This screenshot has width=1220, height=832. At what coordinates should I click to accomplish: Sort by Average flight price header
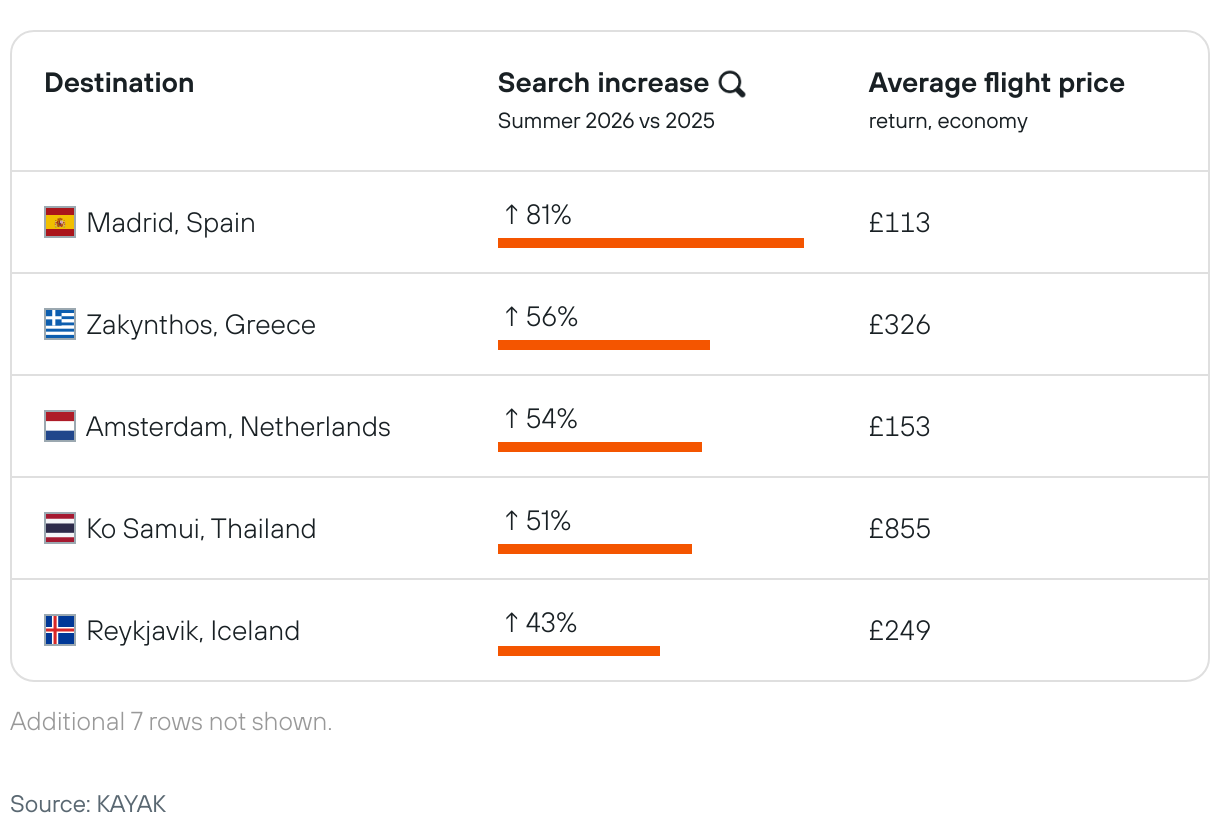[x=996, y=83]
